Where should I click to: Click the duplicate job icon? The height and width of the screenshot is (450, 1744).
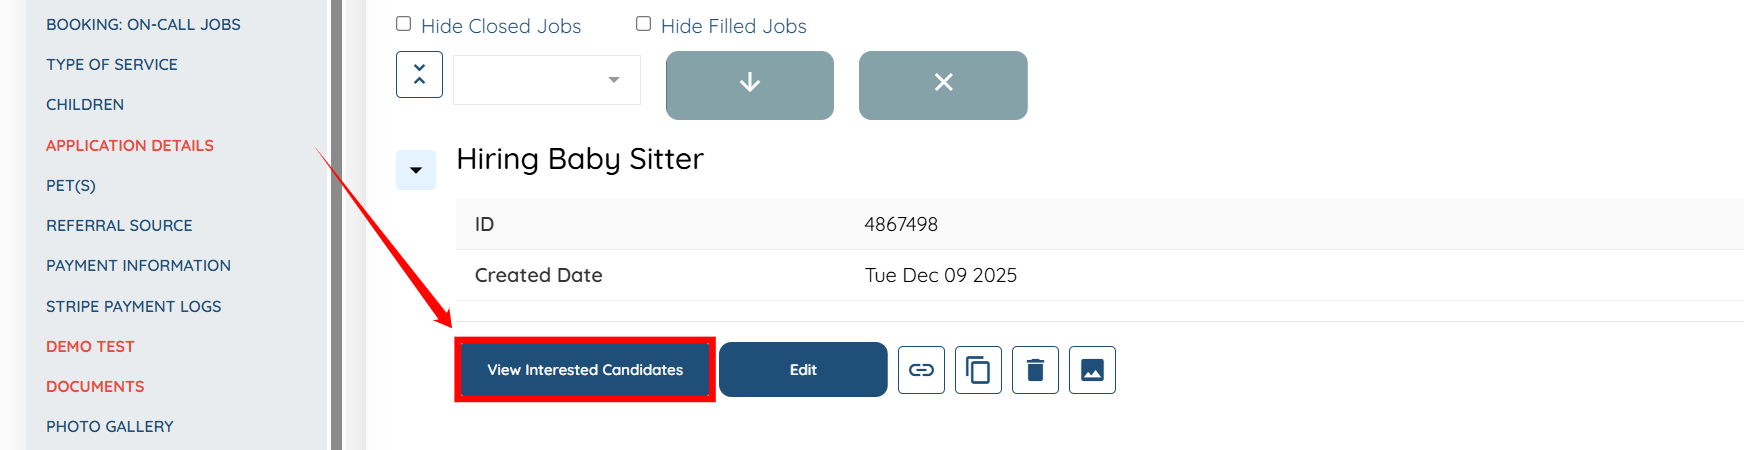pos(978,370)
